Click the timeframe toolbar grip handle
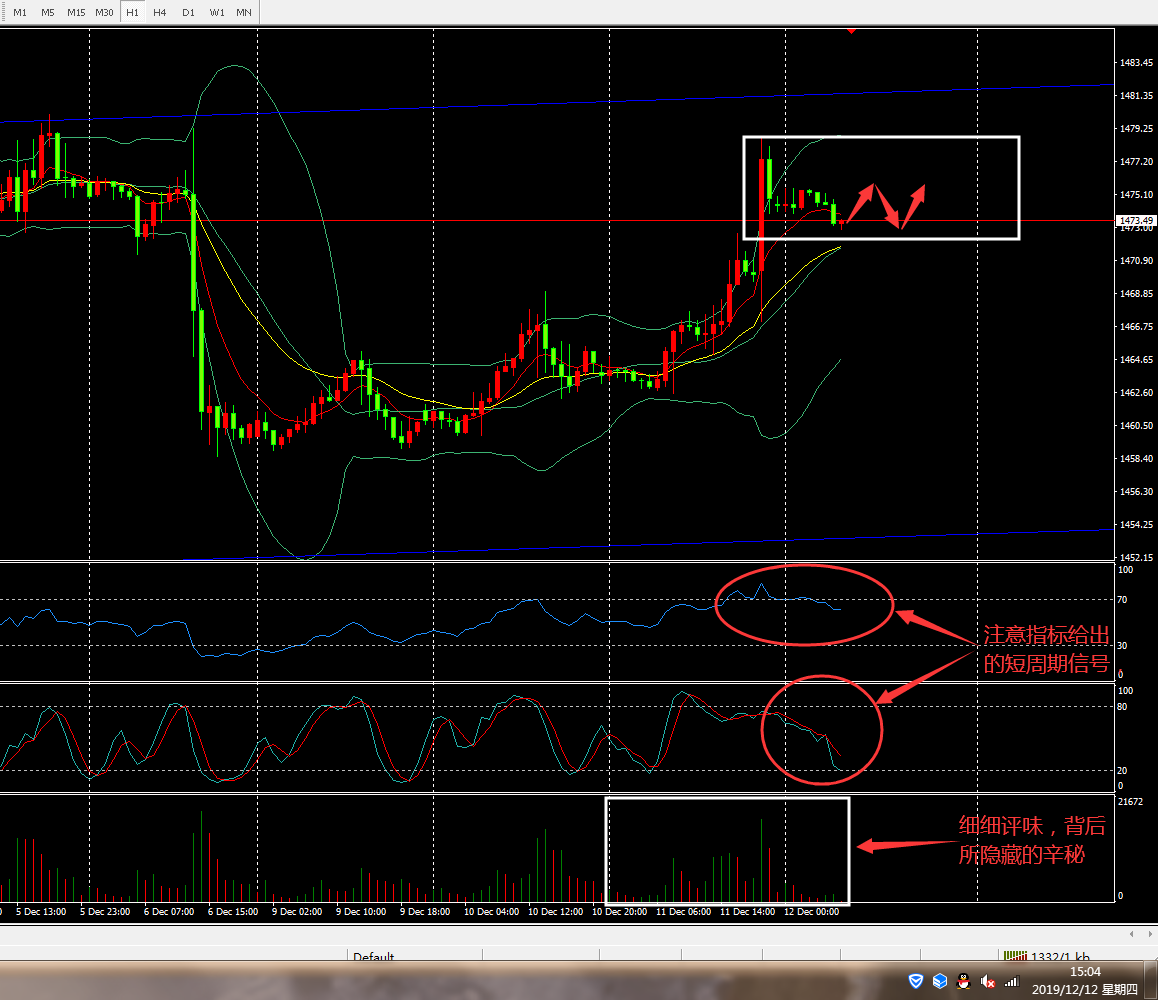The width and height of the screenshot is (1158, 1000). [x=3, y=13]
